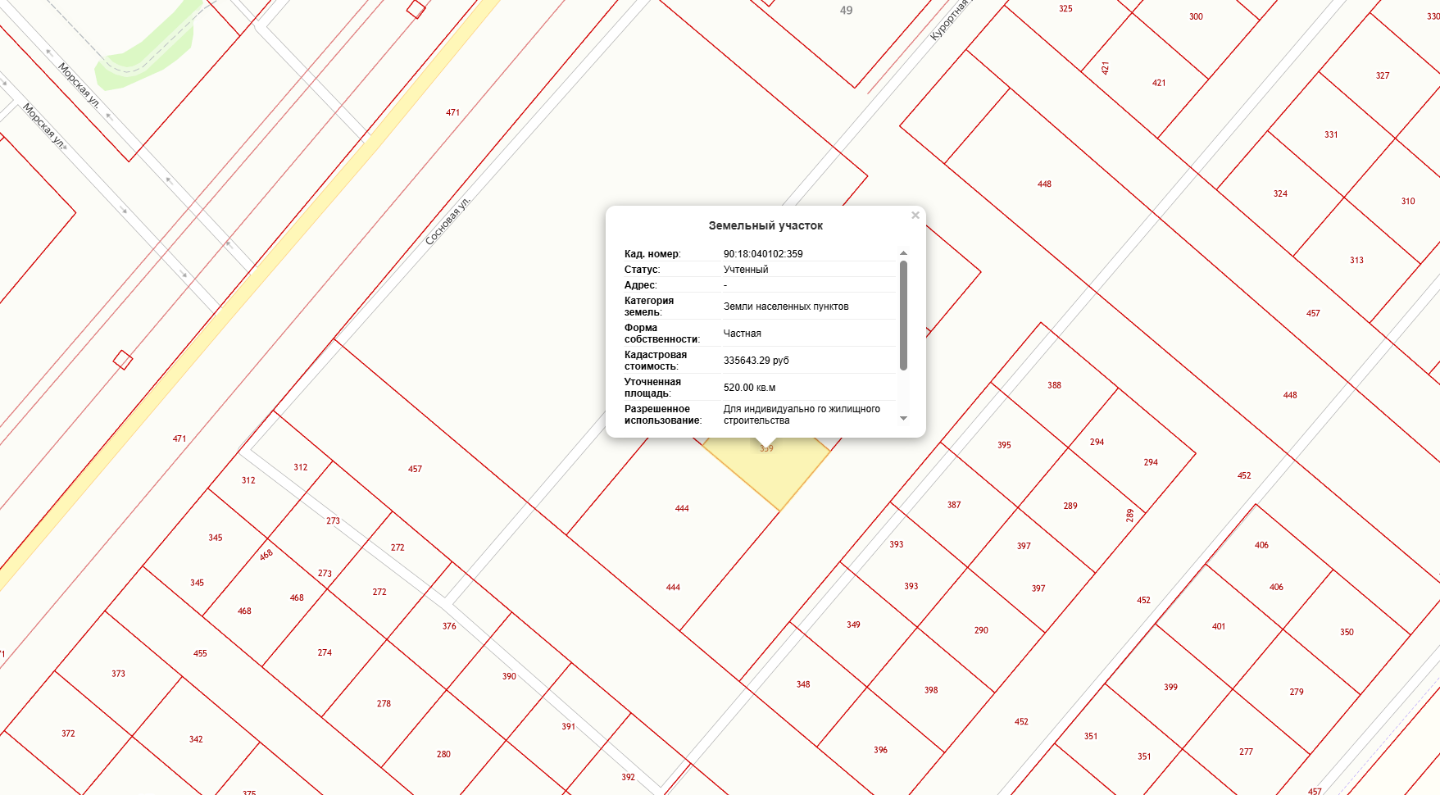Click on parcel numbered 387
The image size is (1440, 795).
click(954, 505)
